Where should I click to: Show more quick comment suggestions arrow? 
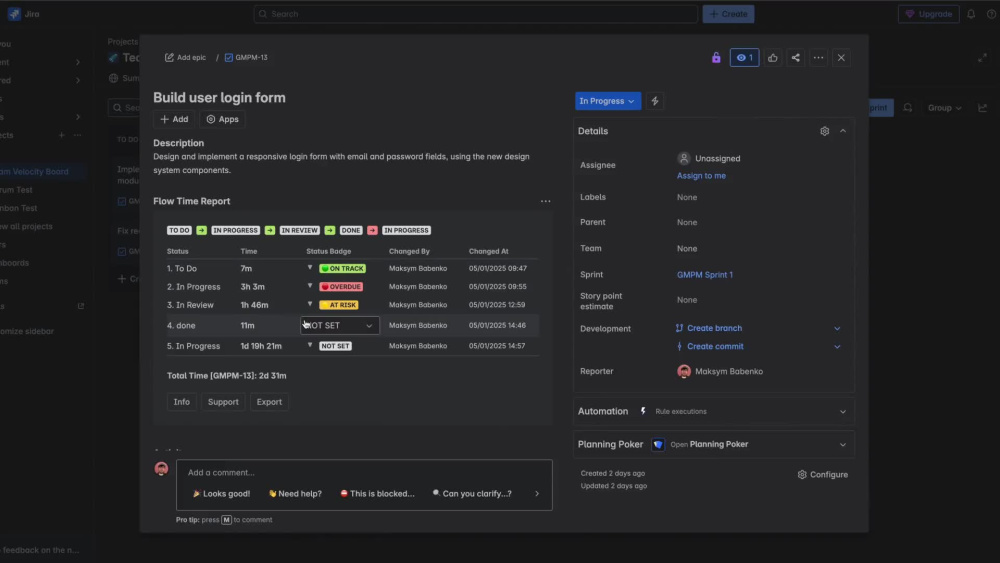[537, 494]
